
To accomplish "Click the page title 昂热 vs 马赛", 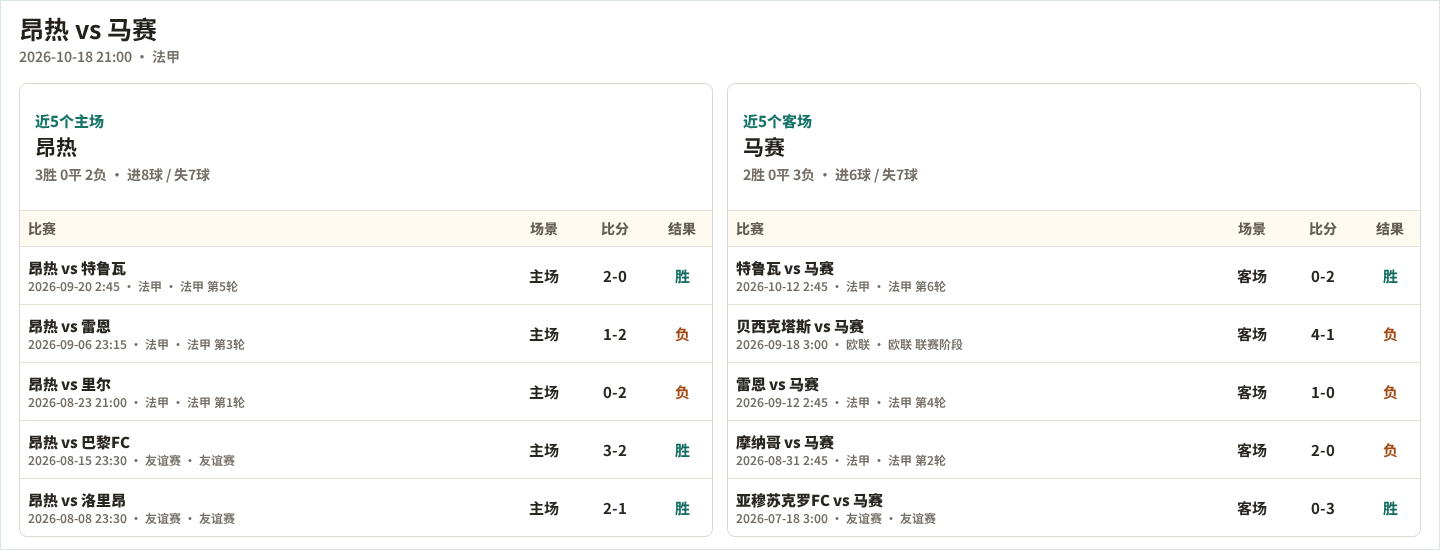I will point(88,30).
